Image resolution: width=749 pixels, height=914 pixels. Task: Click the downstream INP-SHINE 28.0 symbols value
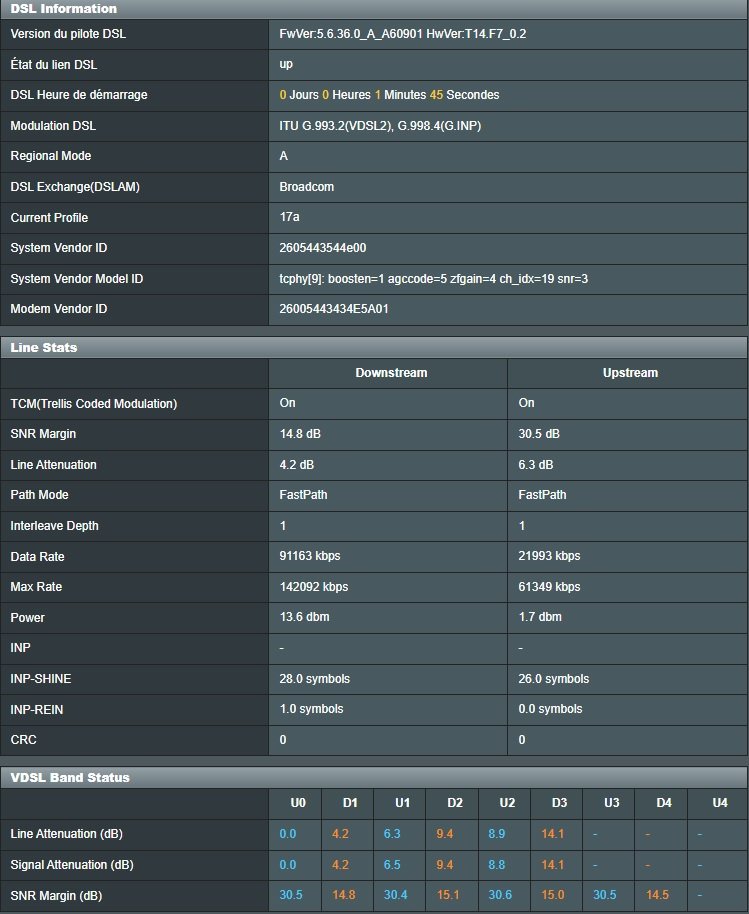coord(315,679)
